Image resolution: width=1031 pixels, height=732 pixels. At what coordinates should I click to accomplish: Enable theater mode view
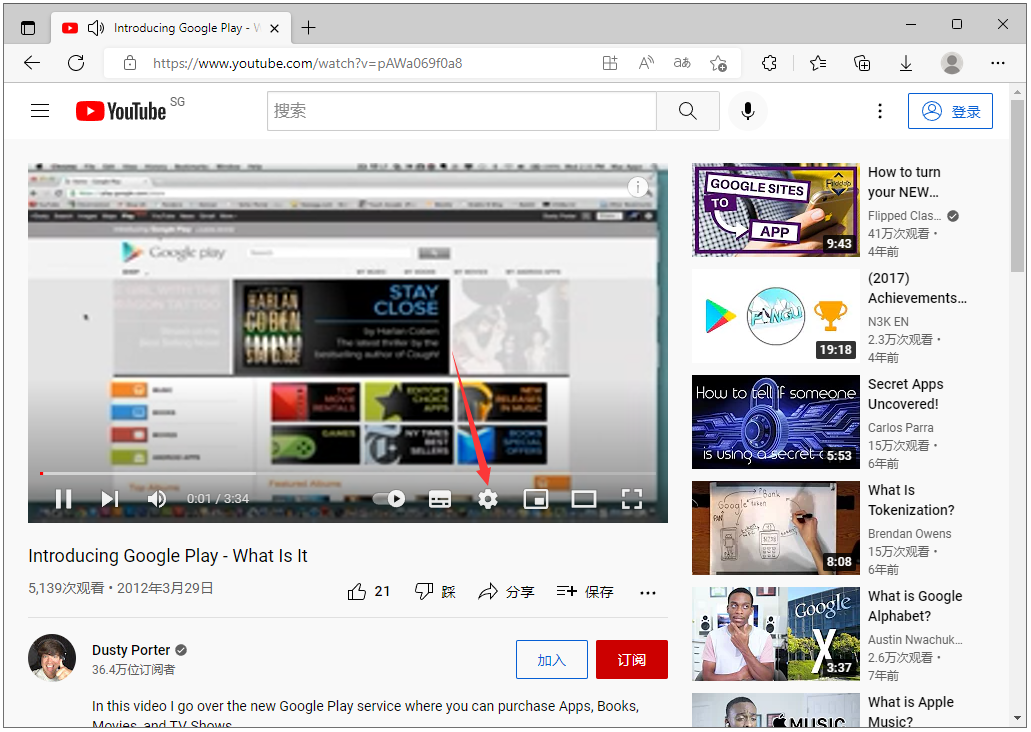click(x=584, y=499)
